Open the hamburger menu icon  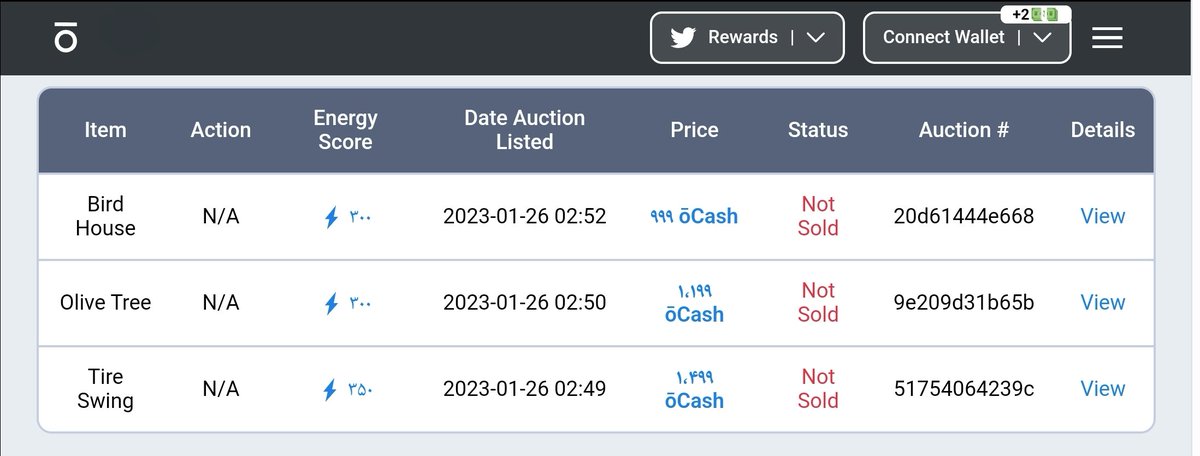[1107, 38]
